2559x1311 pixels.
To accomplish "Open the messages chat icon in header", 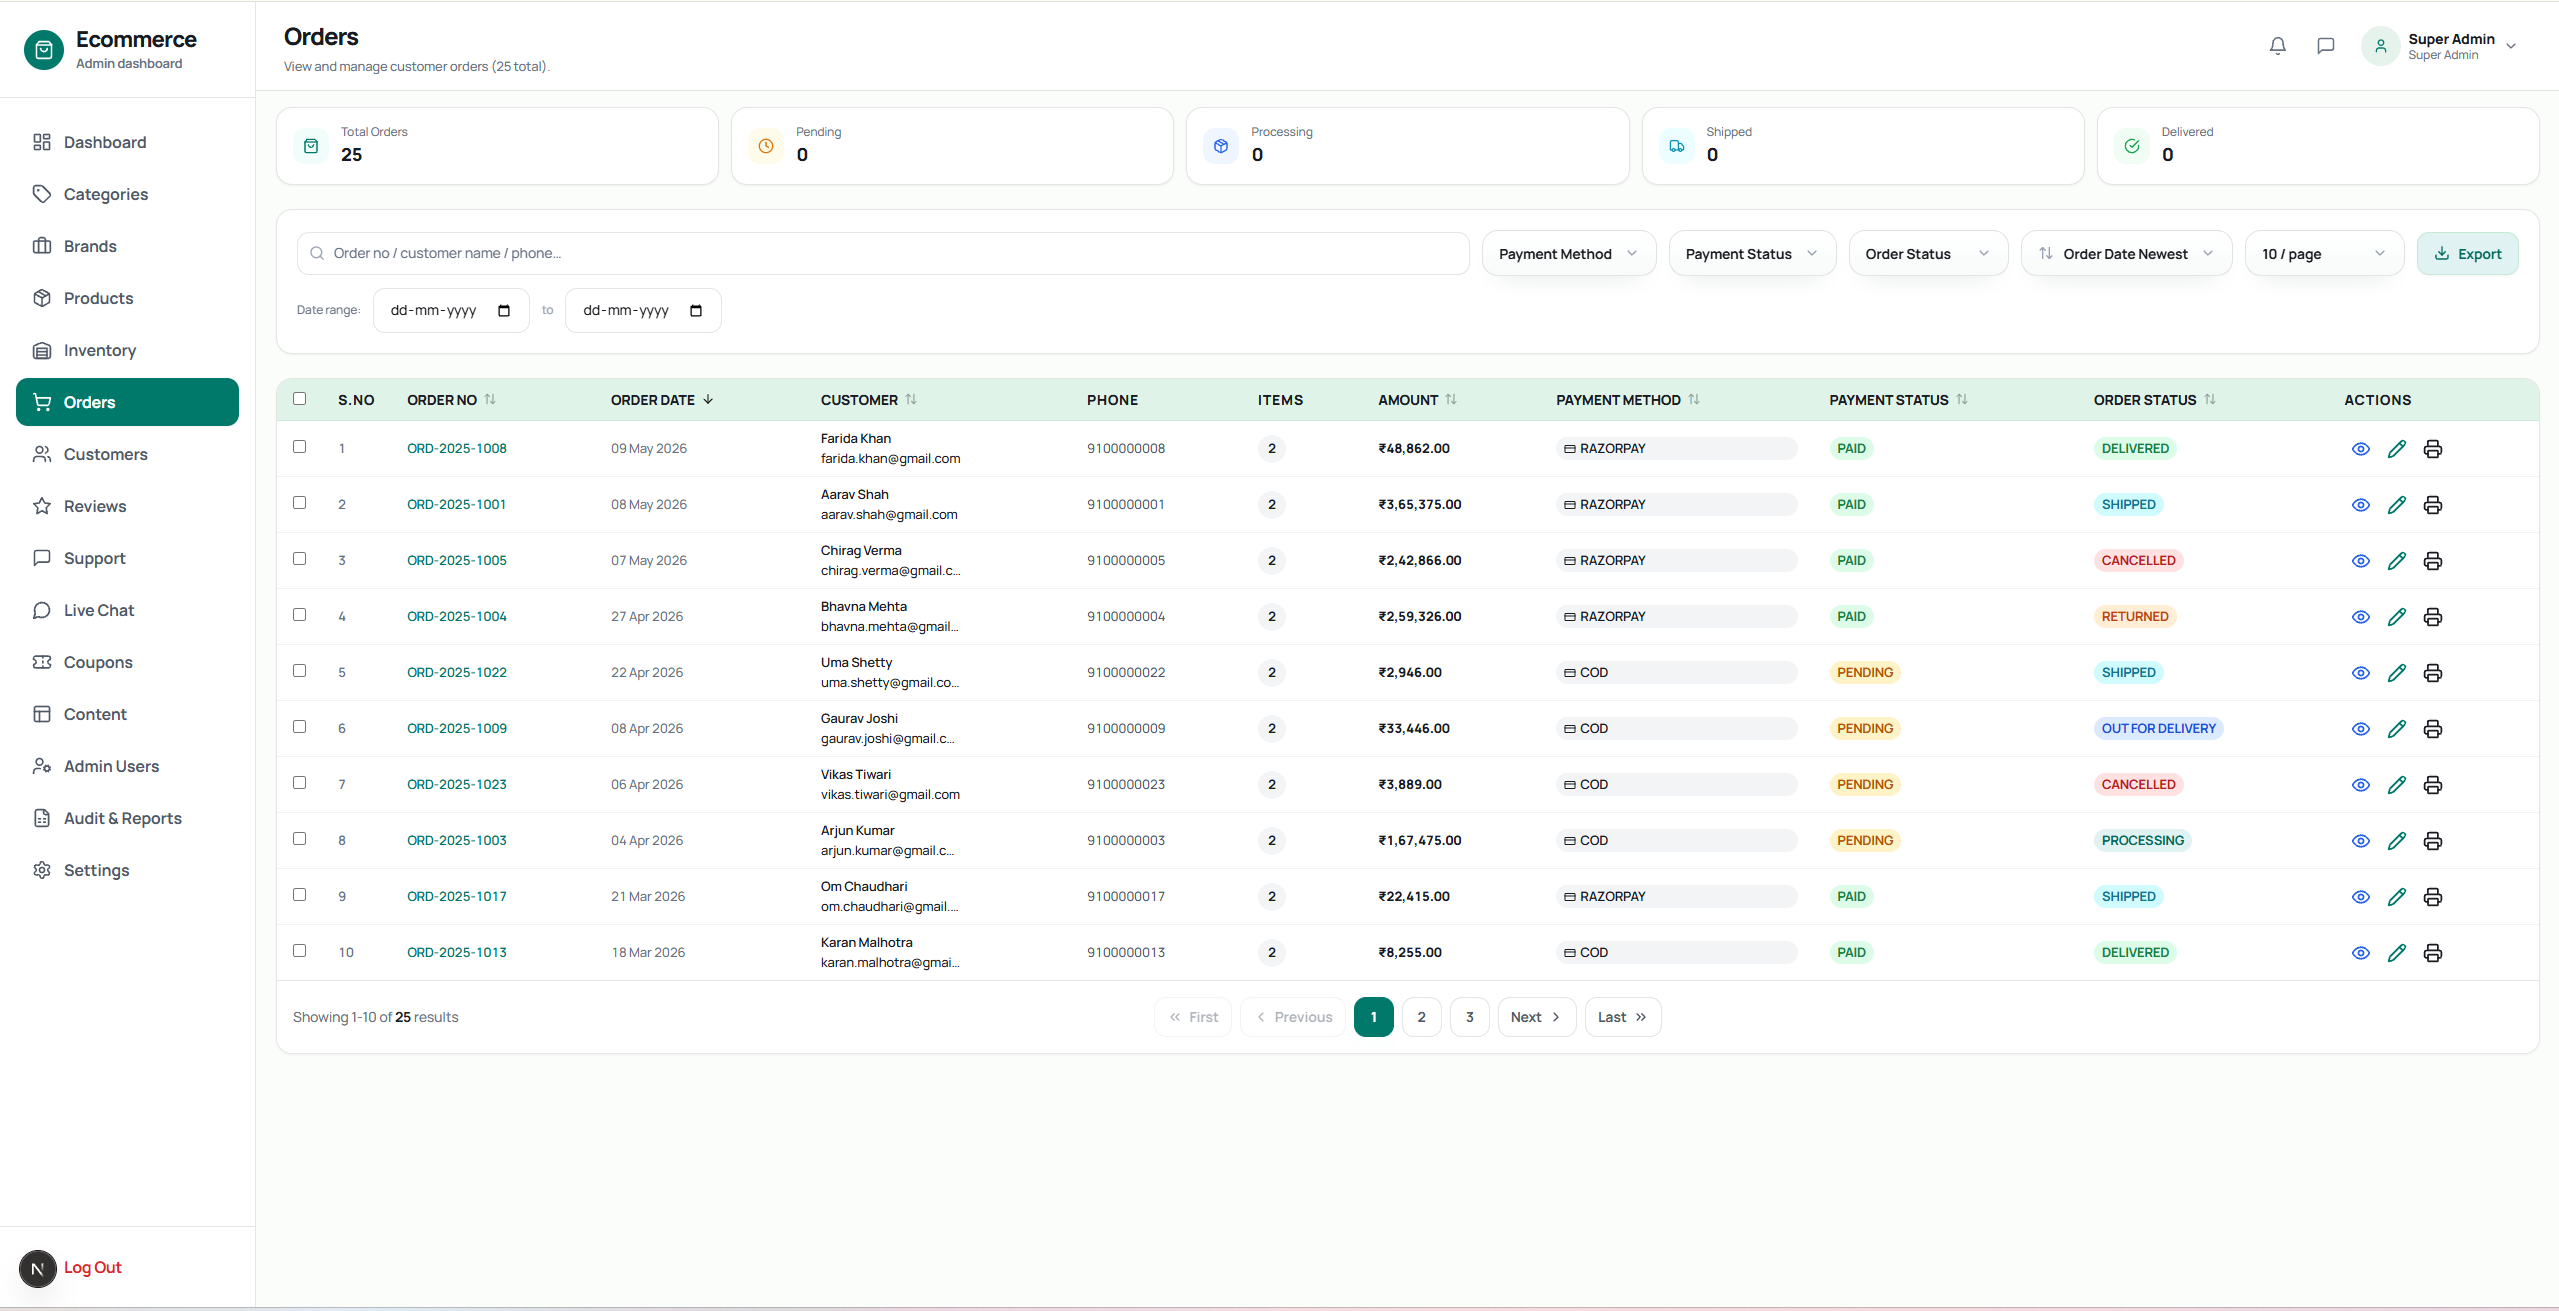I will [2325, 46].
